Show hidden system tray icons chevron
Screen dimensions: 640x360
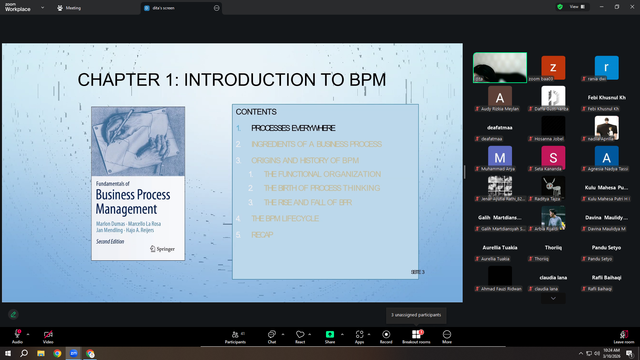tap(581, 353)
